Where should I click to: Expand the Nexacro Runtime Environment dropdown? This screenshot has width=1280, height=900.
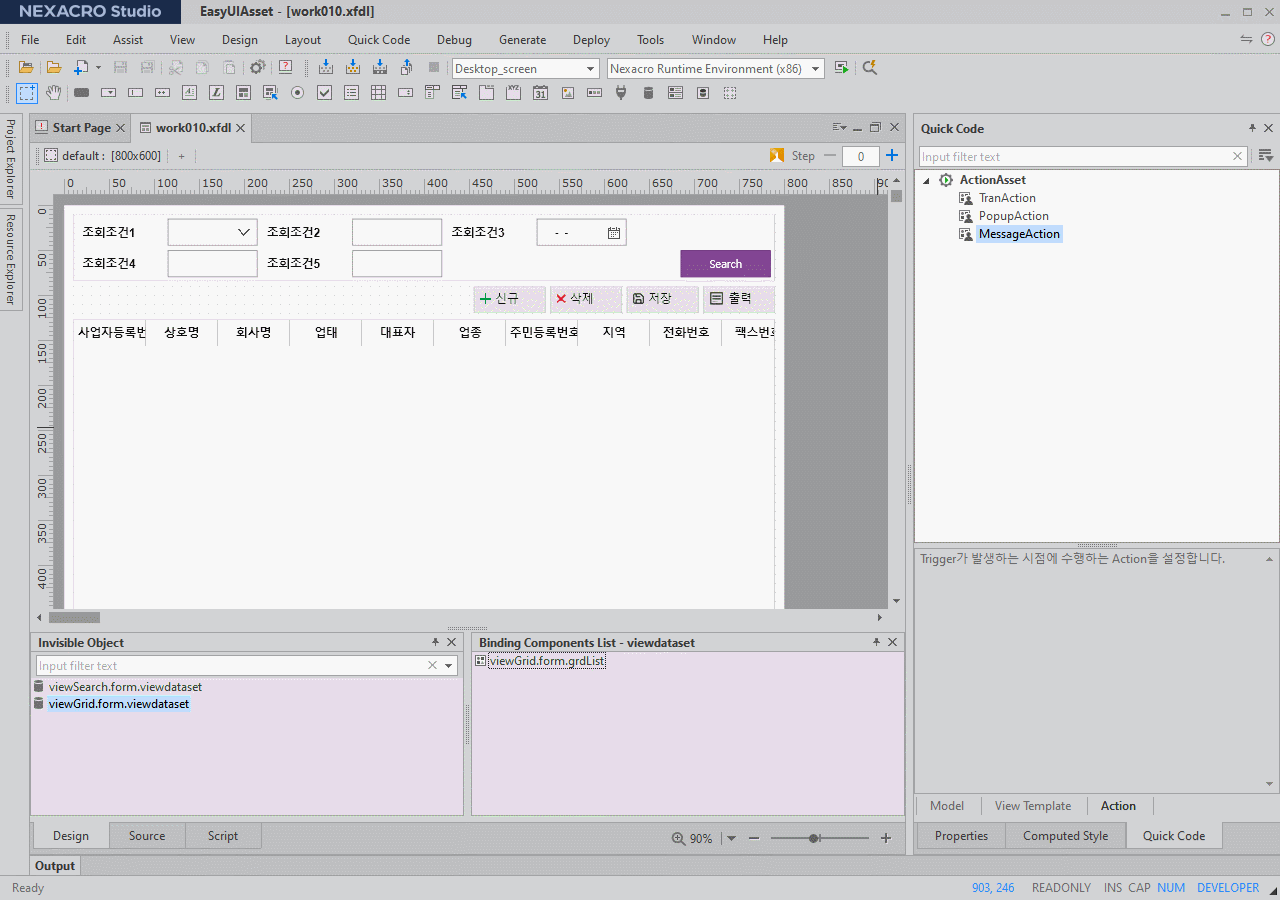pos(816,69)
